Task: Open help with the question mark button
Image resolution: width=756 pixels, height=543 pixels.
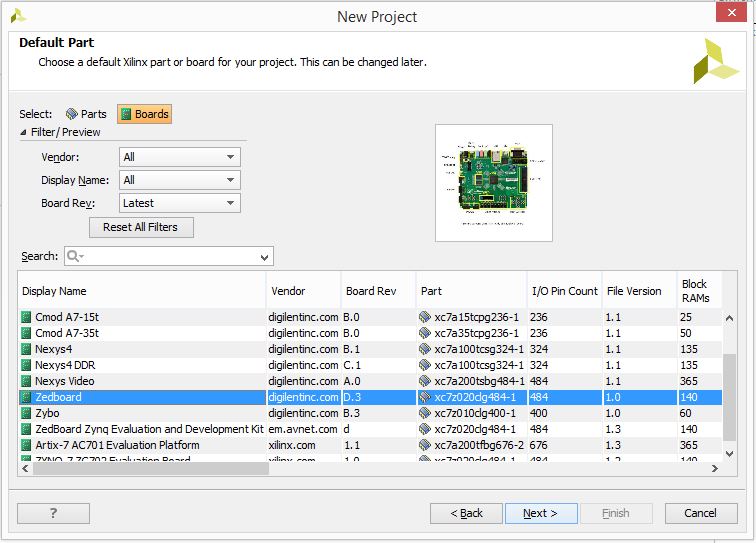Action: (x=54, y=513)
